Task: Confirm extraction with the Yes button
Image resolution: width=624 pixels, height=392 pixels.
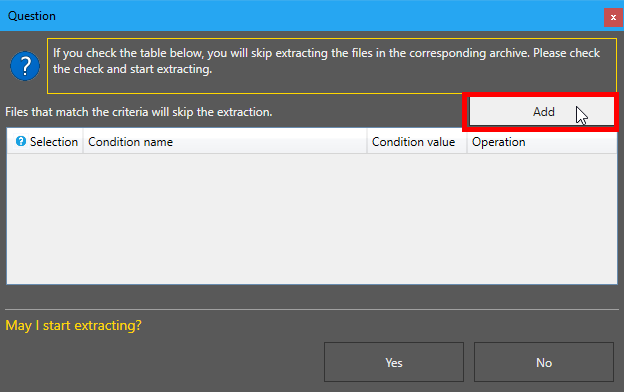Action: point(394,362)
